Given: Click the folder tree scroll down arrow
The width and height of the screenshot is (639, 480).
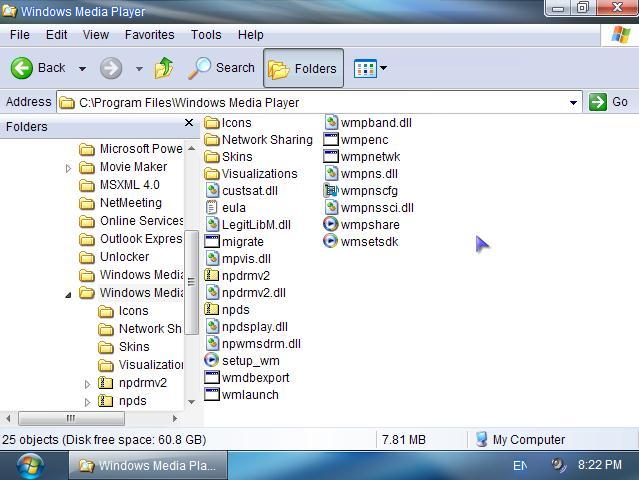Looking at the screenshot, I should pos(191,402).
